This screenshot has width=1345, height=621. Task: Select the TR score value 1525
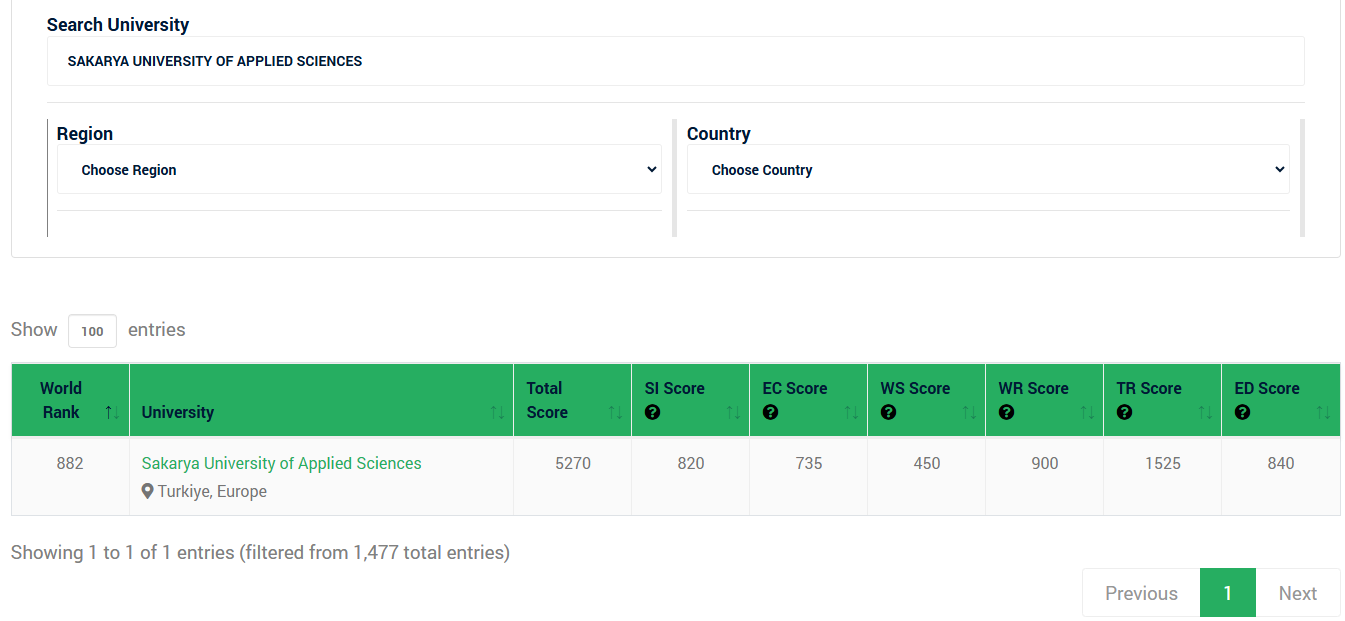click(x=1163, y=463)
